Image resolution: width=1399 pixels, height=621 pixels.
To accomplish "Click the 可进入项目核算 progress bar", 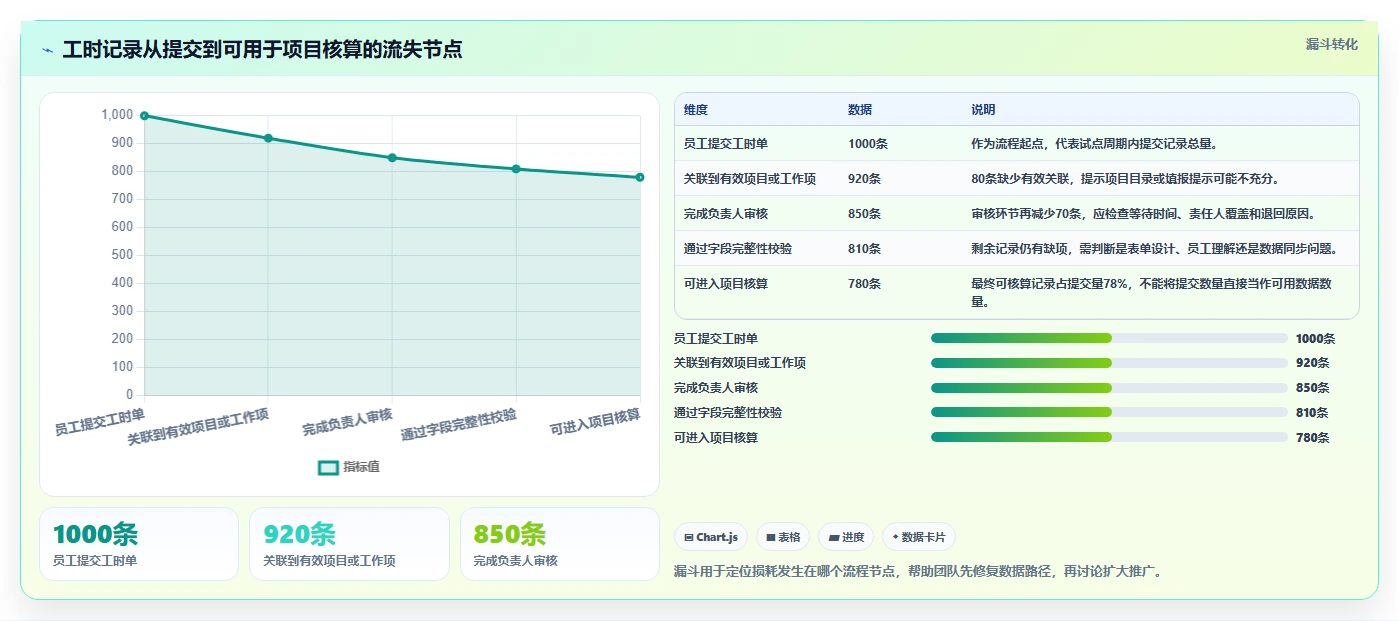I will [1109, 437].
